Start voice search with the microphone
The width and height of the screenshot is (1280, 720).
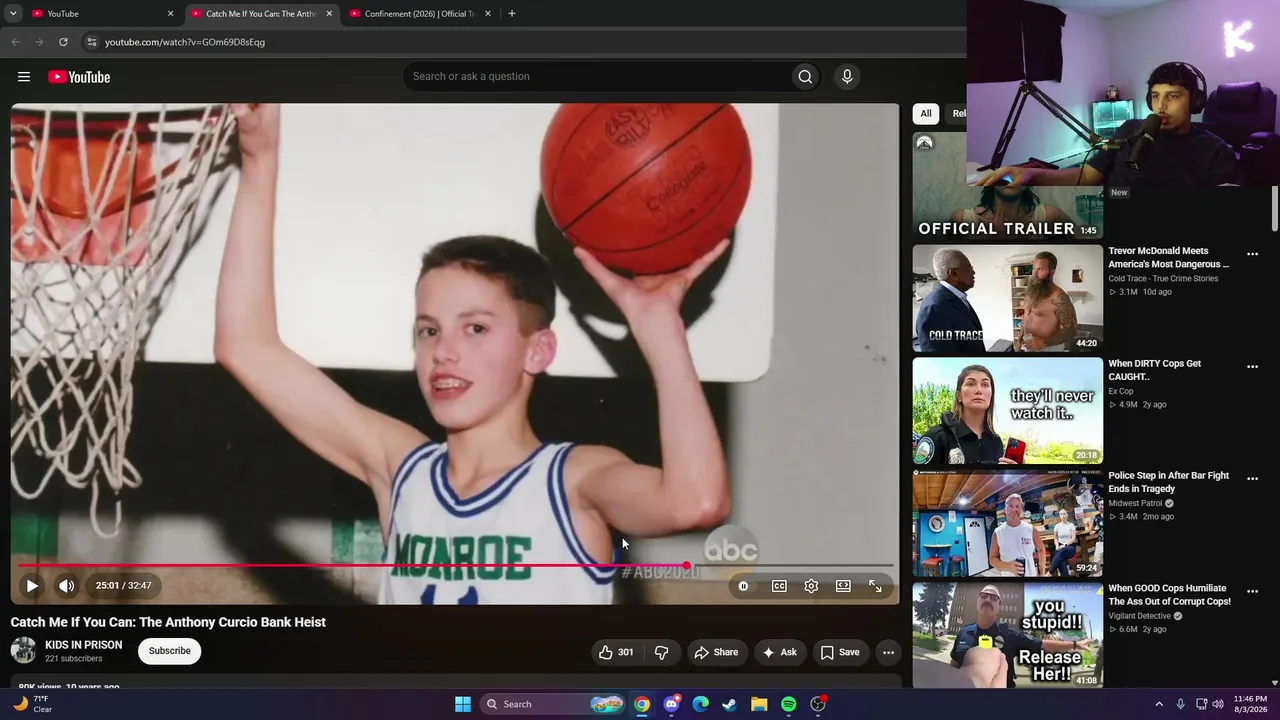[x=847, y=77]
